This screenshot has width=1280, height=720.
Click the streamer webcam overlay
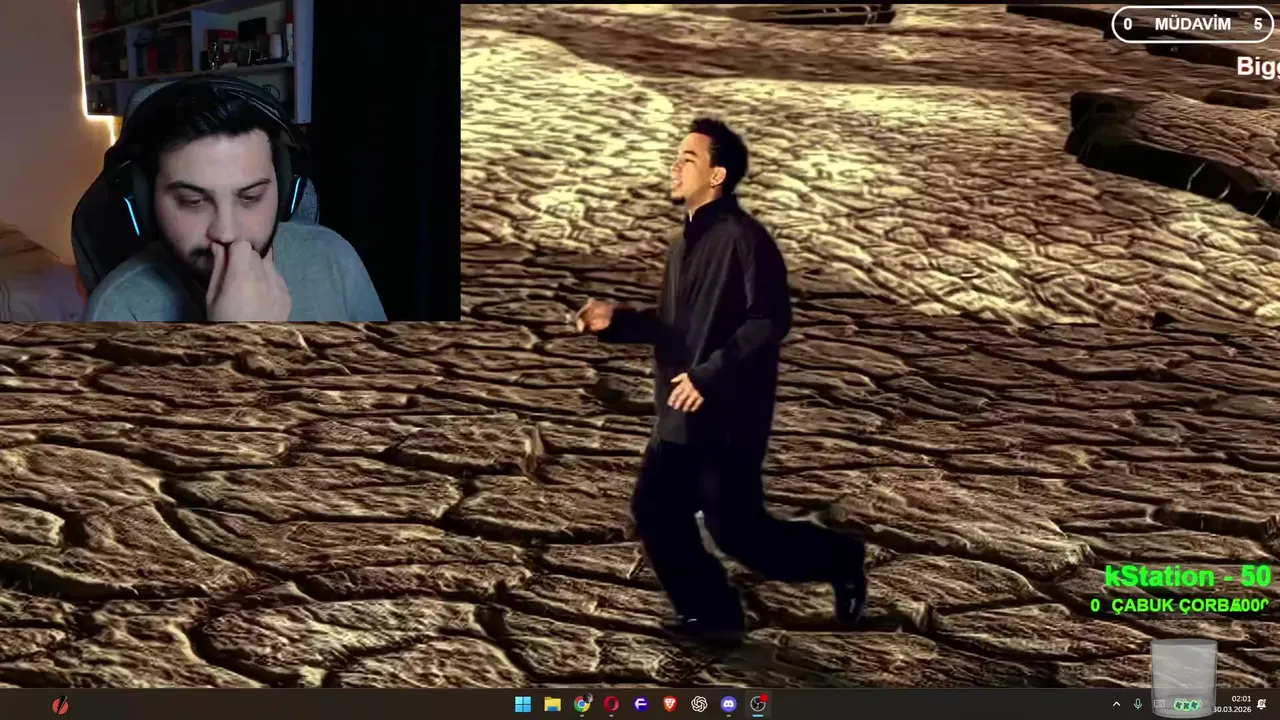(230, 161)
